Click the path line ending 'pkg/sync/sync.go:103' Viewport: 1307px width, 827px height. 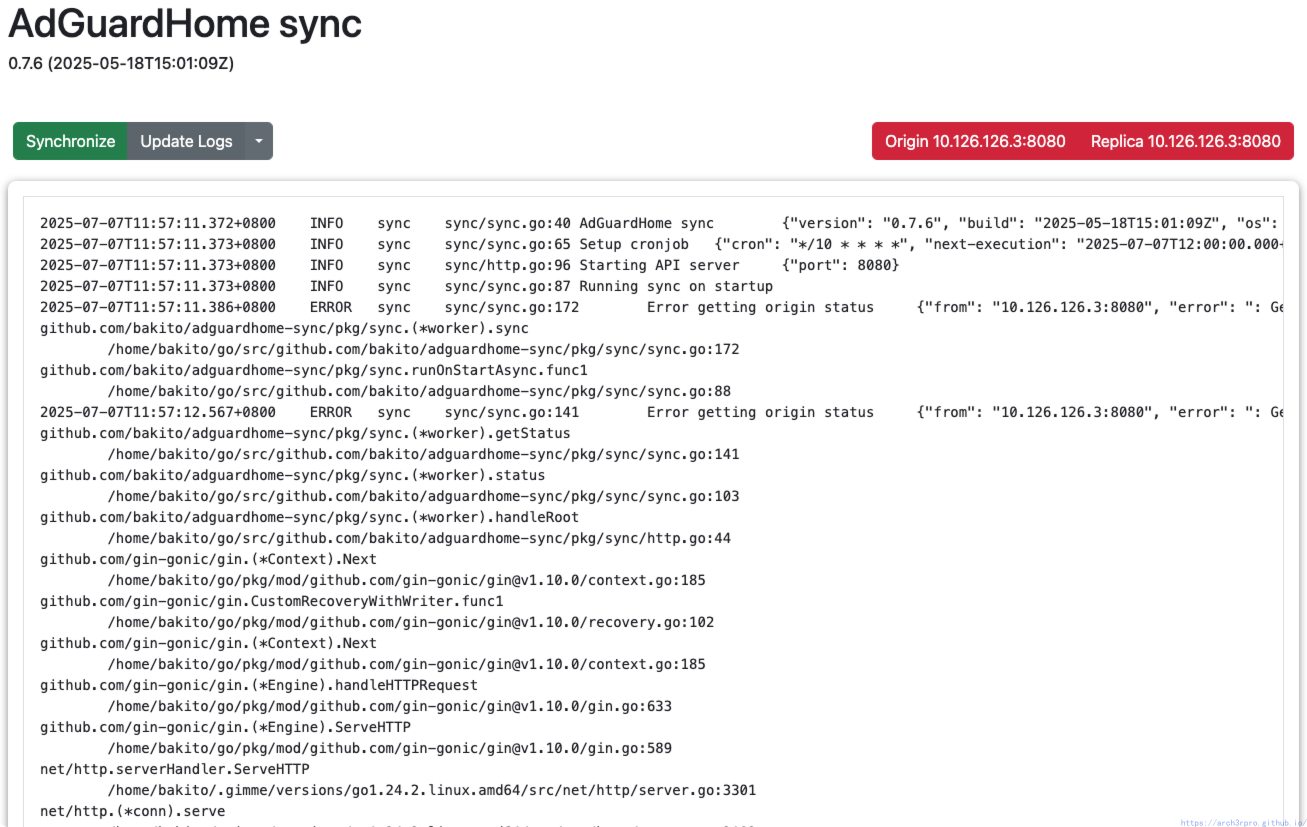click(423, 496)
